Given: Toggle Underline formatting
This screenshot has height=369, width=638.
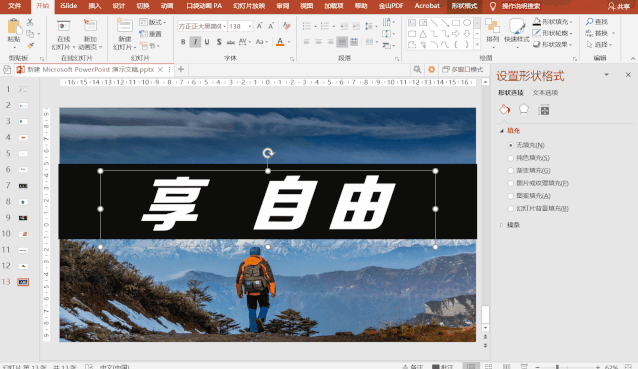Looking at the screenshot, I should pos(207,42).
